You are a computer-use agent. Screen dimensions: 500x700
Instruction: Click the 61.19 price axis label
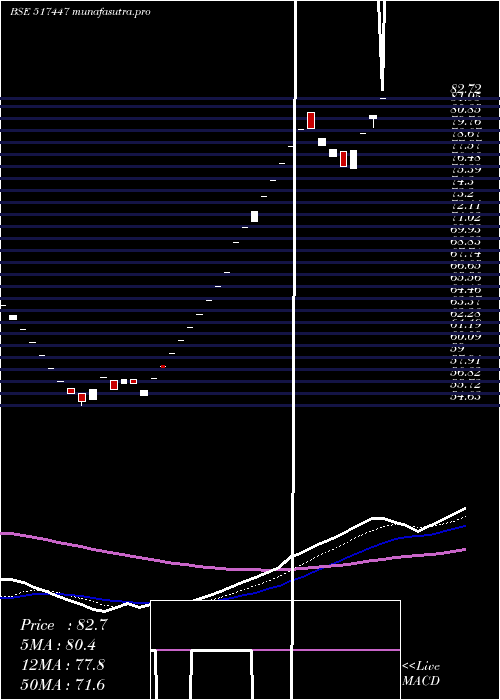coord(466,325)
